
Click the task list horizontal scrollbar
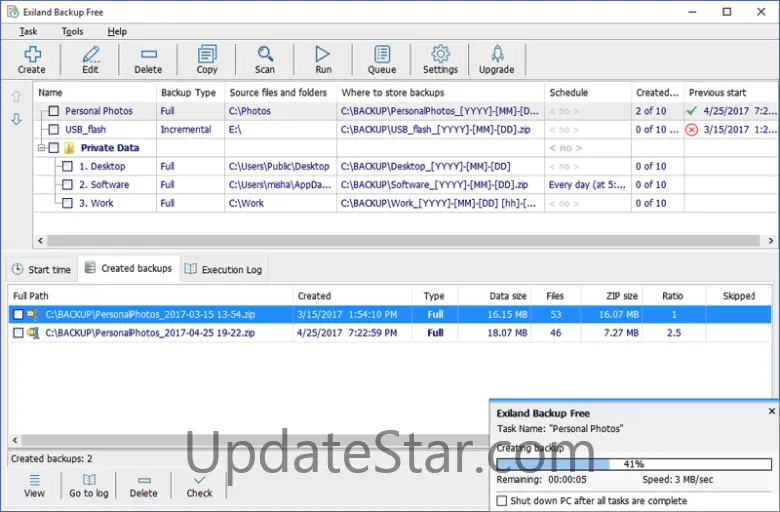403,241
